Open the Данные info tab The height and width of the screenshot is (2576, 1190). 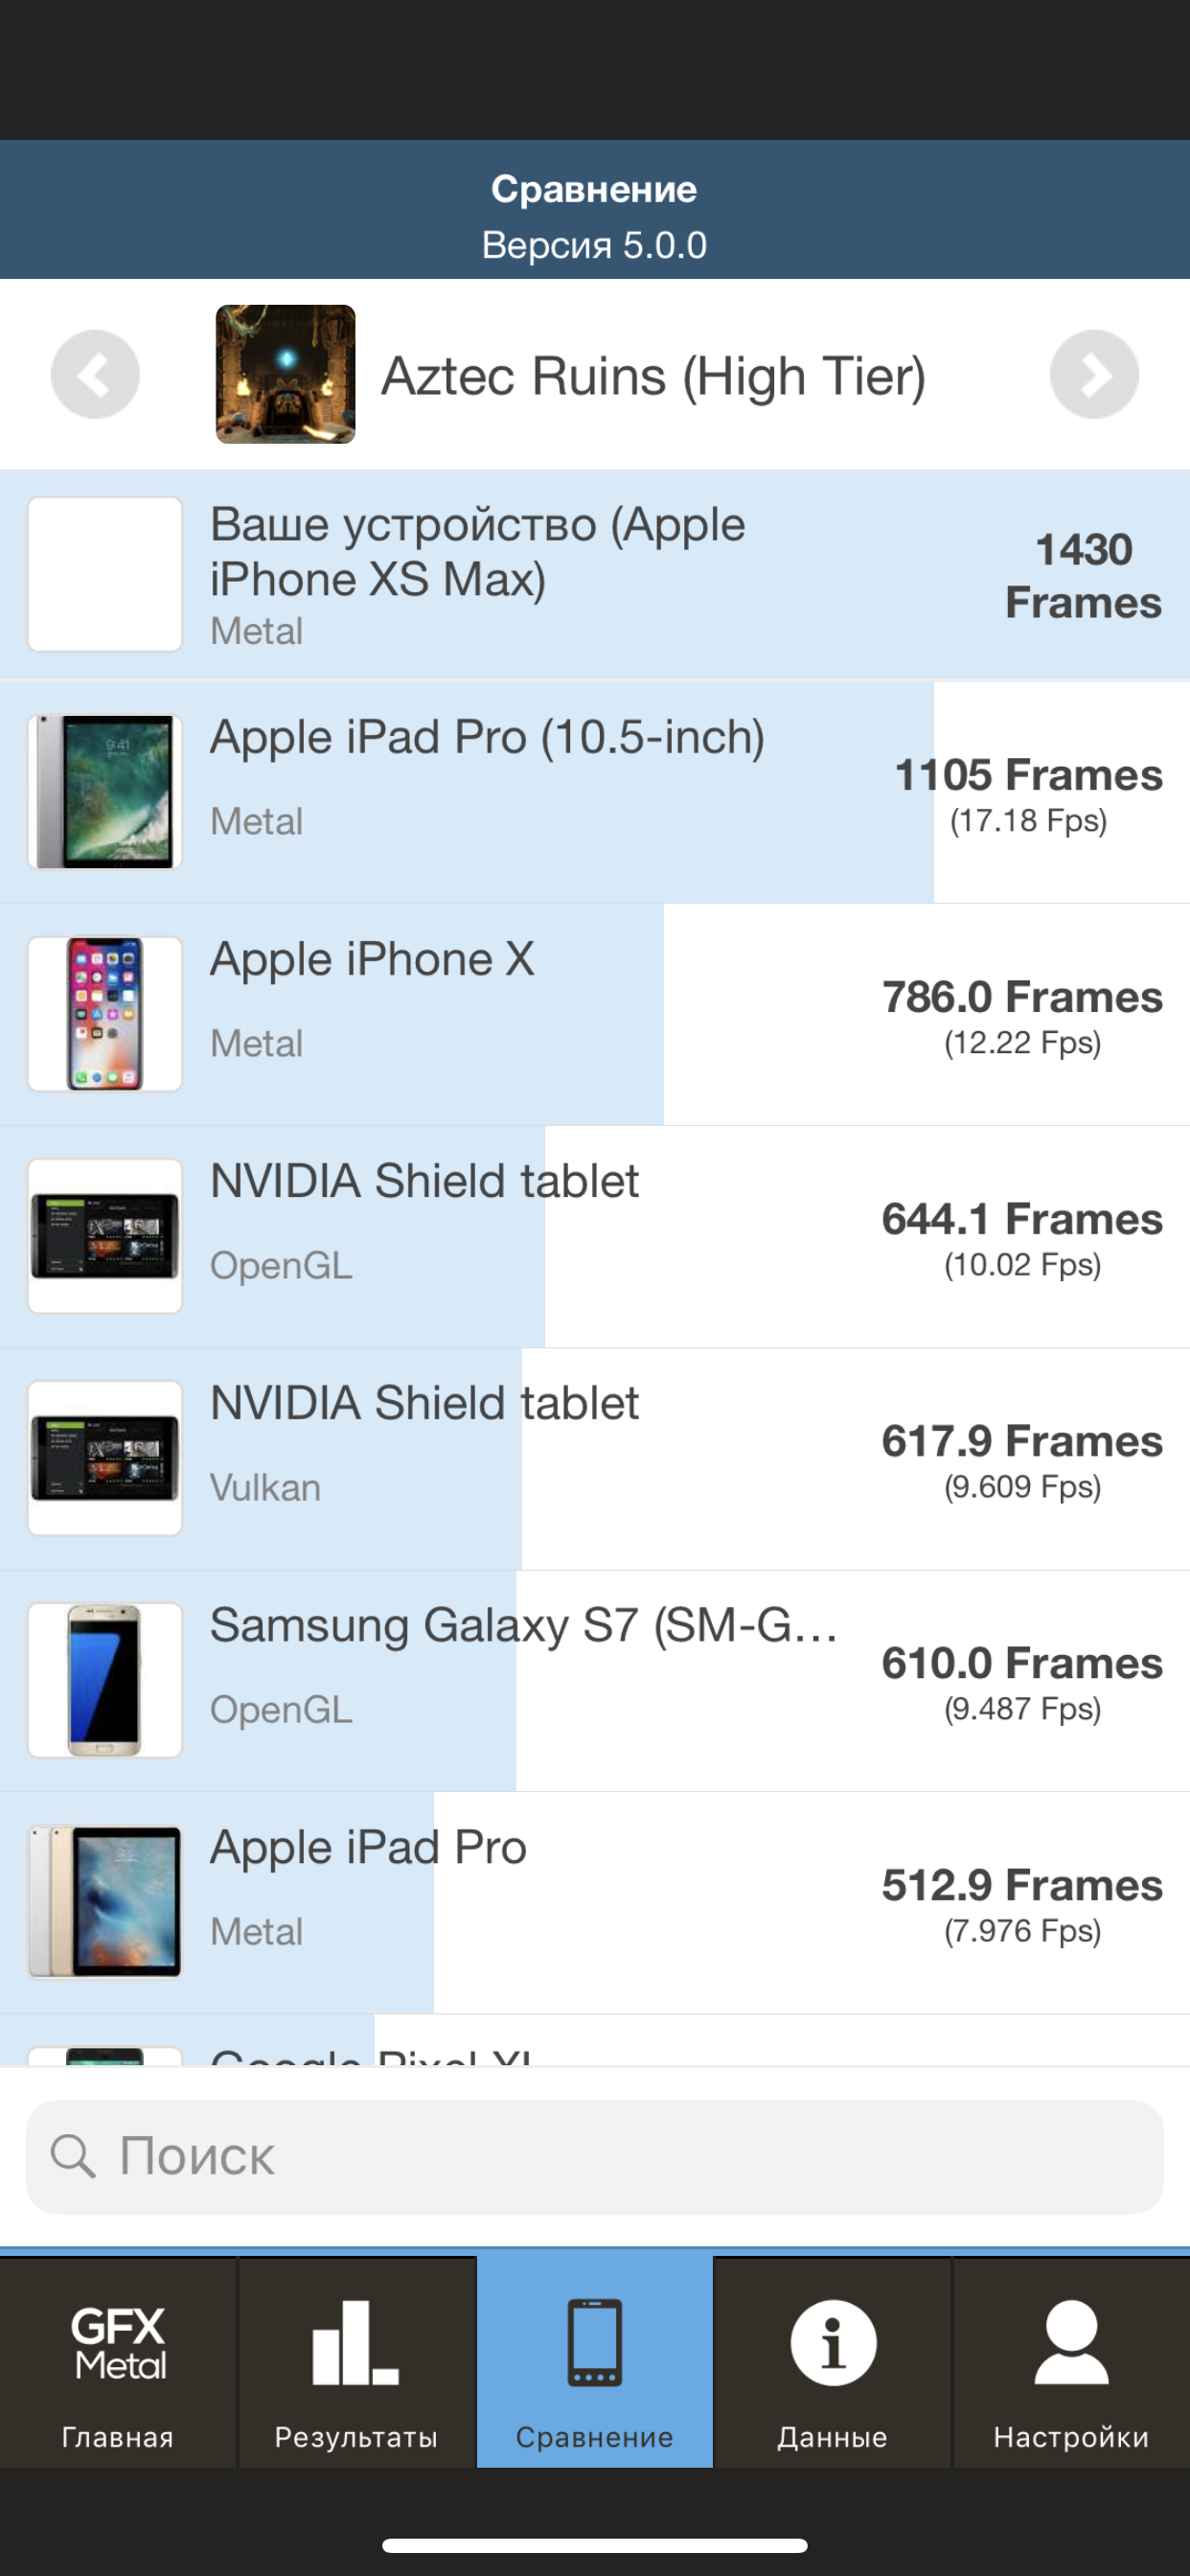(x=832, y=2362)
